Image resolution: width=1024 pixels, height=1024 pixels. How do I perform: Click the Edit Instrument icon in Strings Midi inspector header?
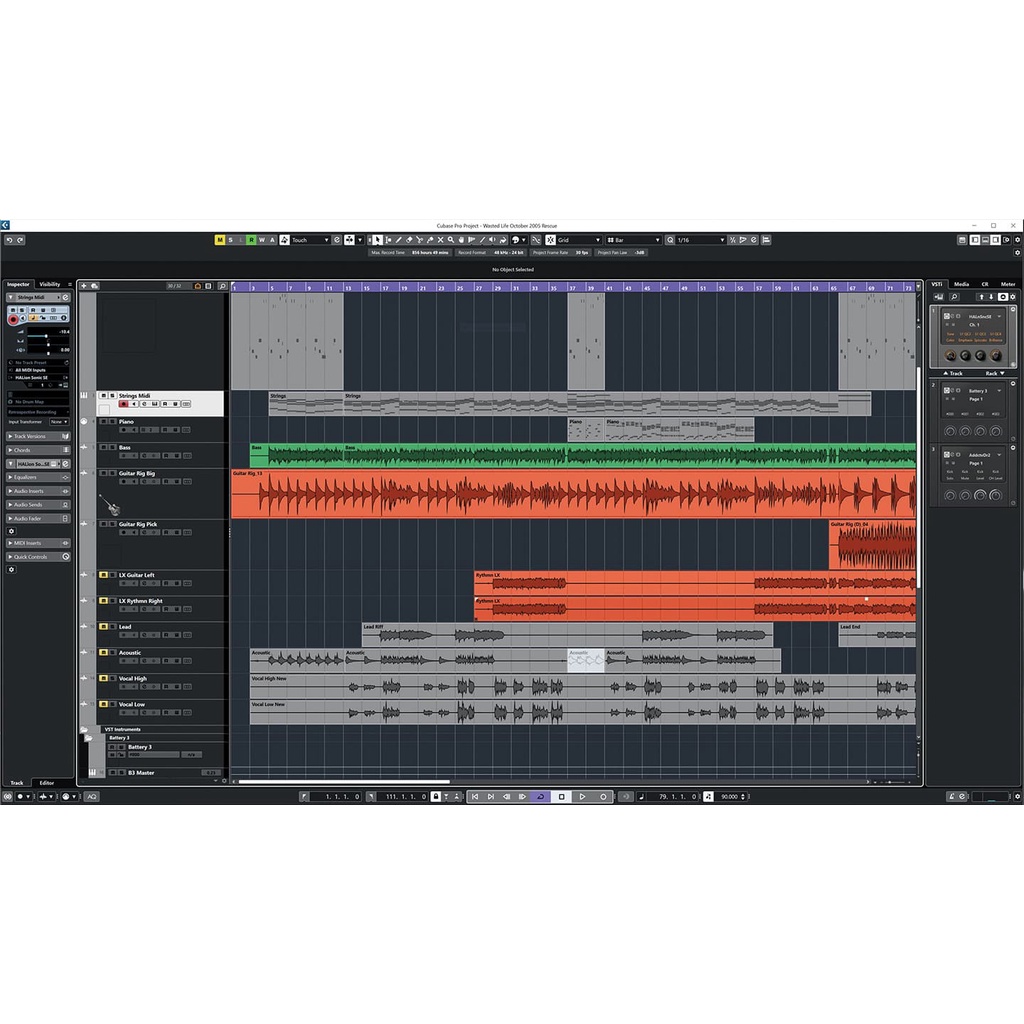pos(65,298)
